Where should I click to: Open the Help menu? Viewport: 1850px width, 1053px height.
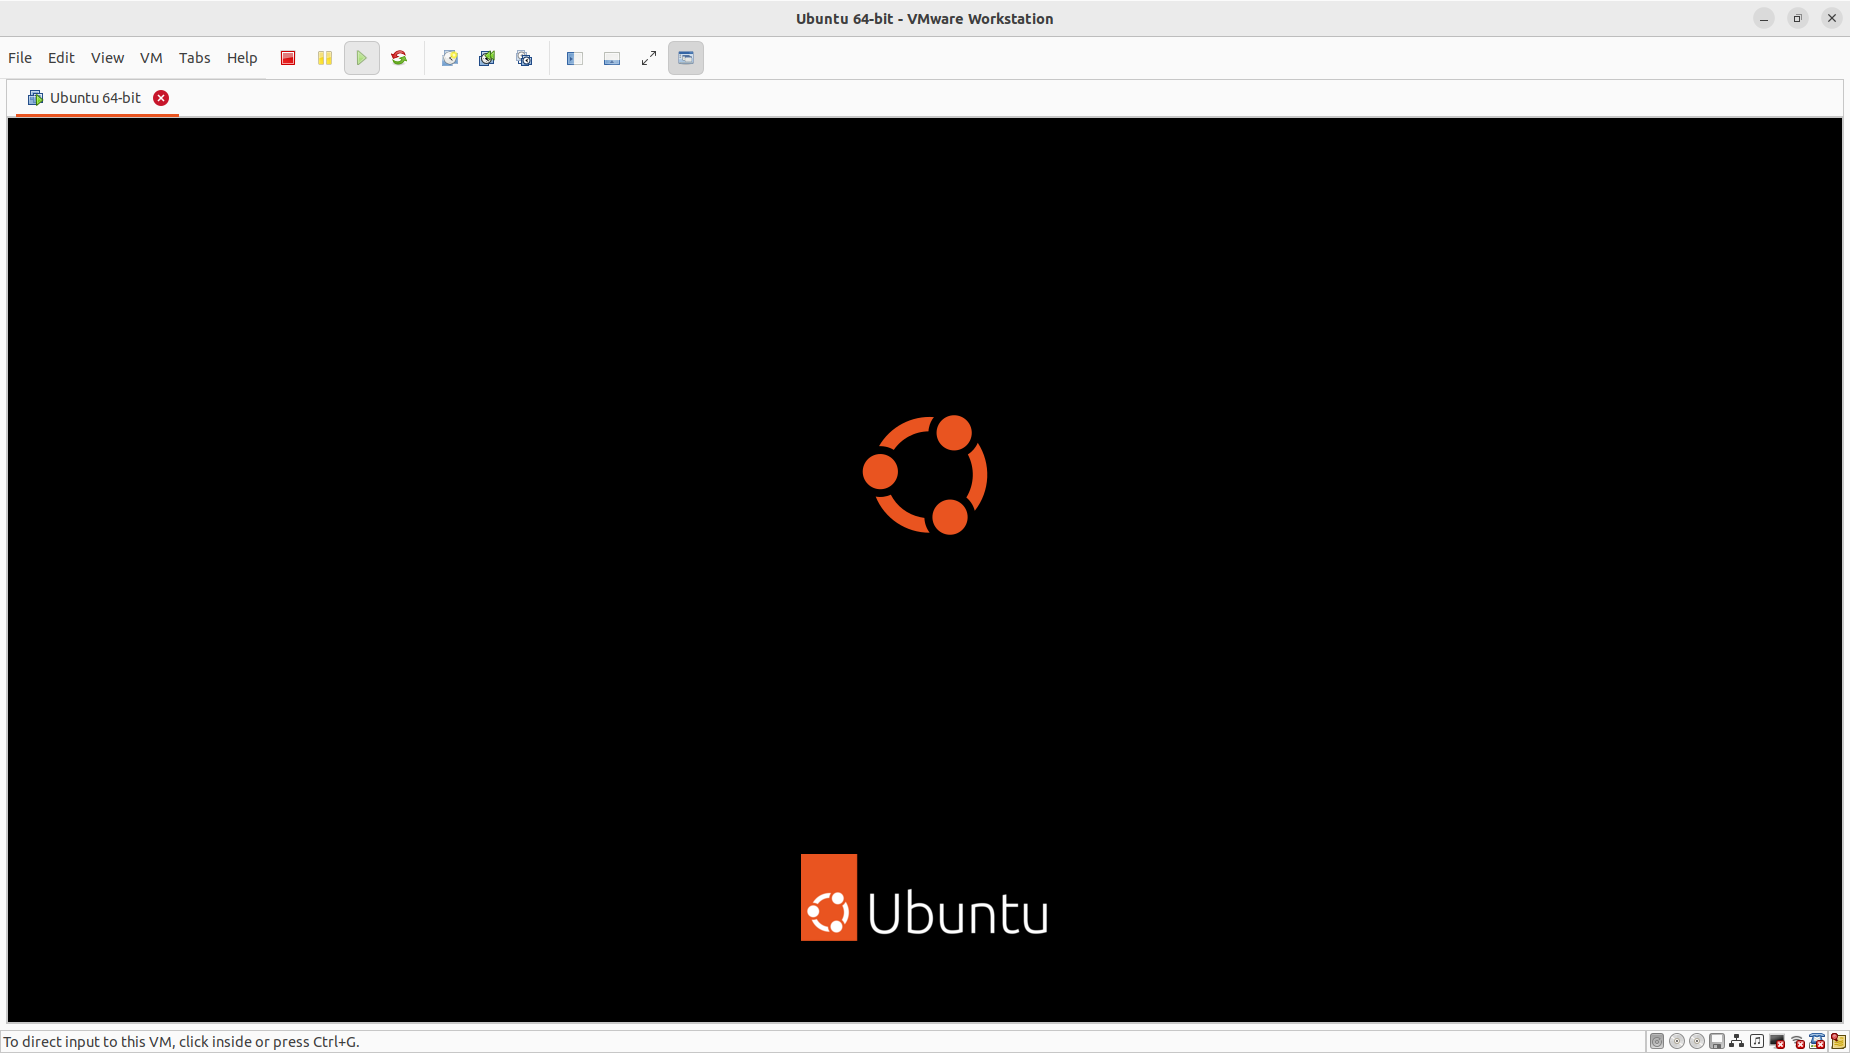pos(242,58)
